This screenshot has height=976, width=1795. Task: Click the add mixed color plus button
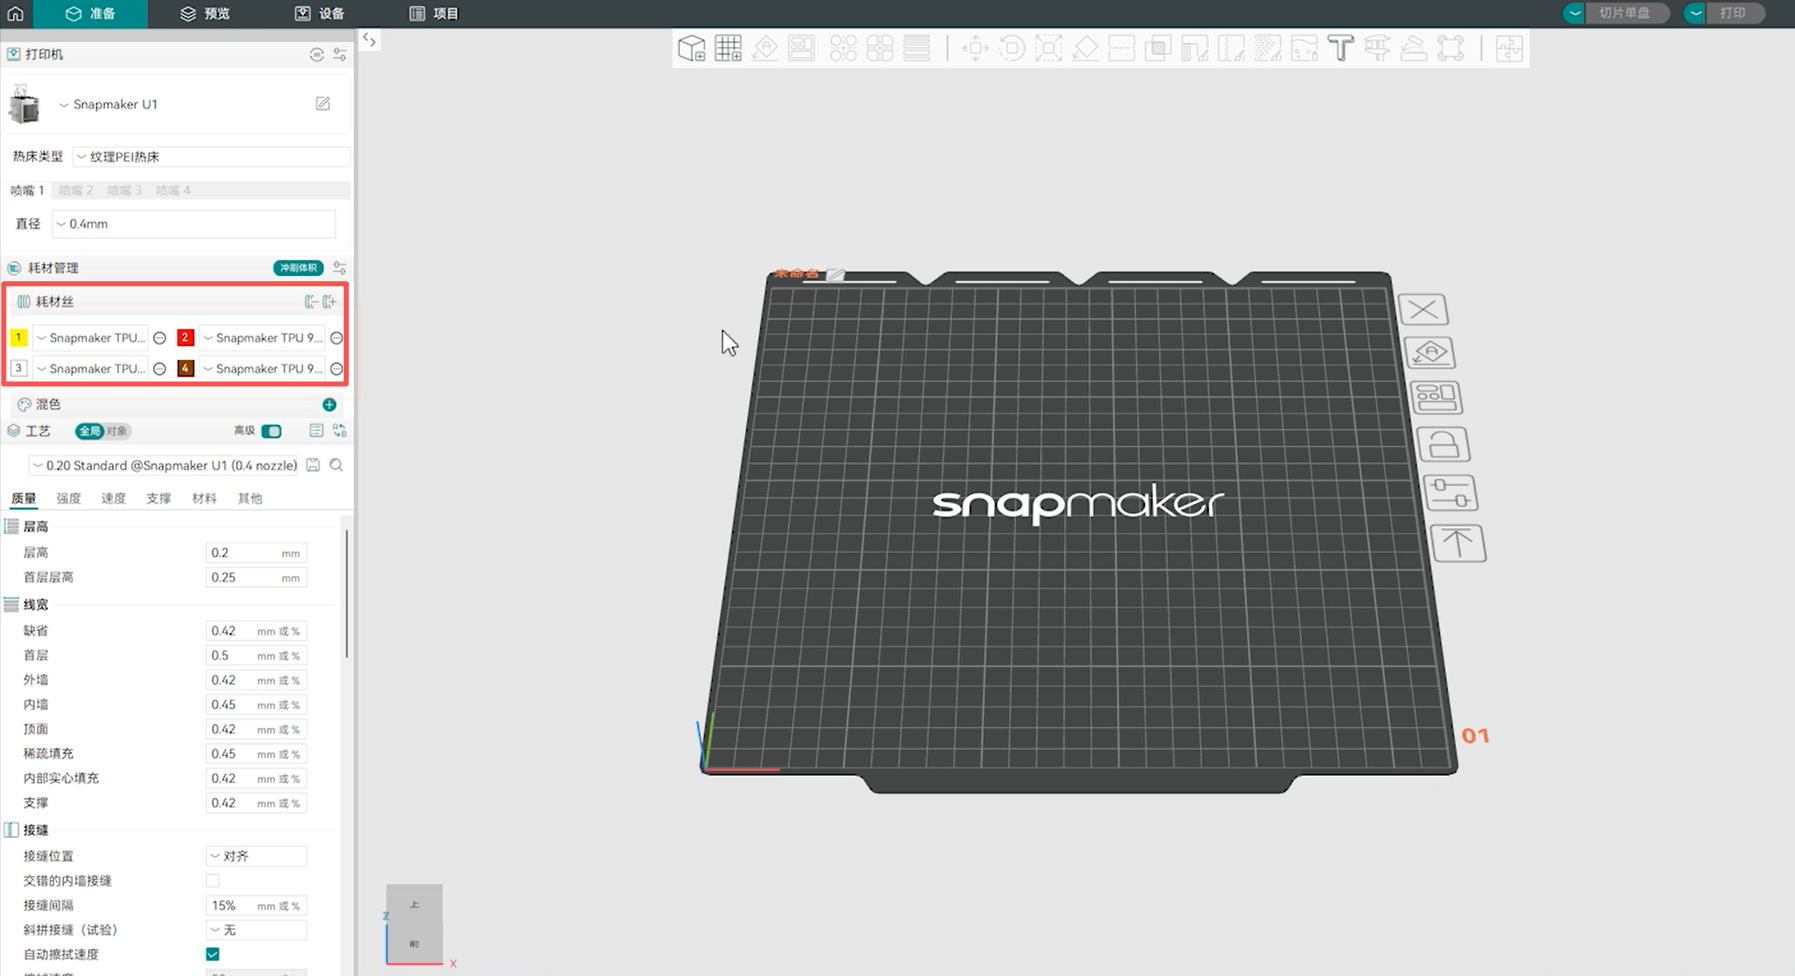(x=329, y=405)
